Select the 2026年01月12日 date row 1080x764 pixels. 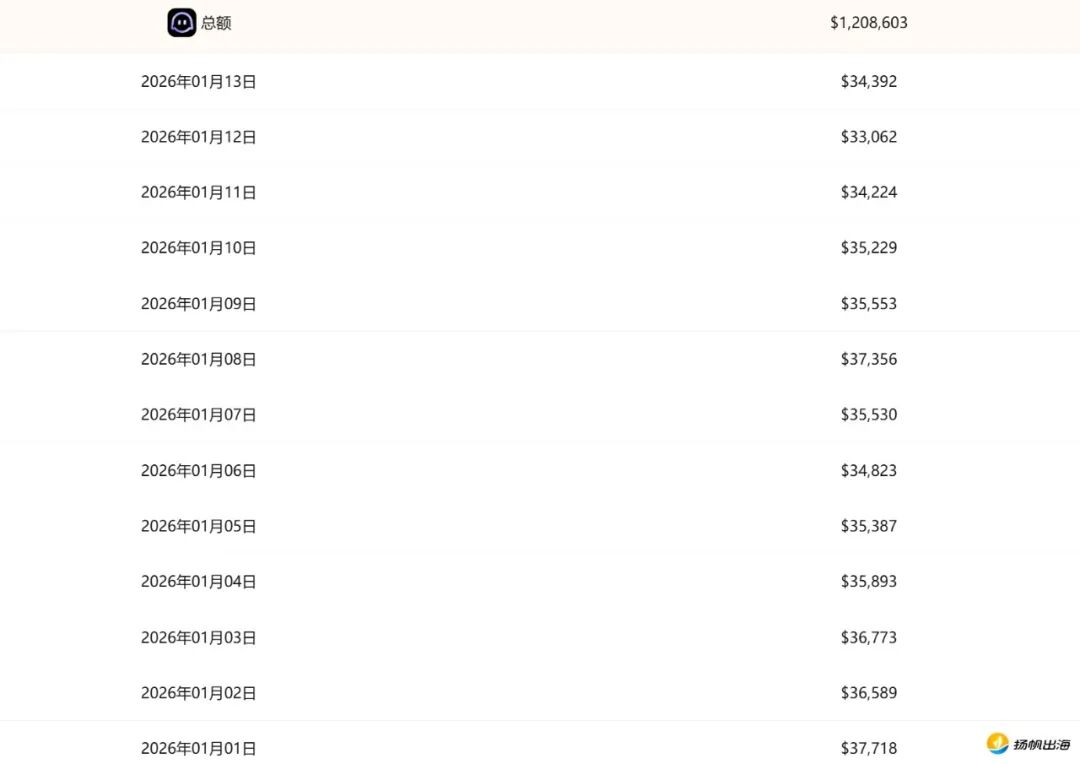198,137
